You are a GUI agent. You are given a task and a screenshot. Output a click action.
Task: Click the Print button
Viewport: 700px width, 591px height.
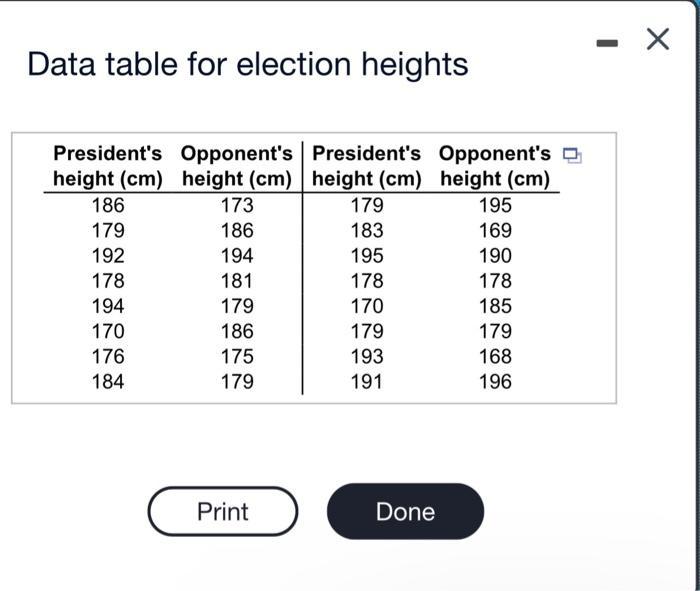point(223,511)
